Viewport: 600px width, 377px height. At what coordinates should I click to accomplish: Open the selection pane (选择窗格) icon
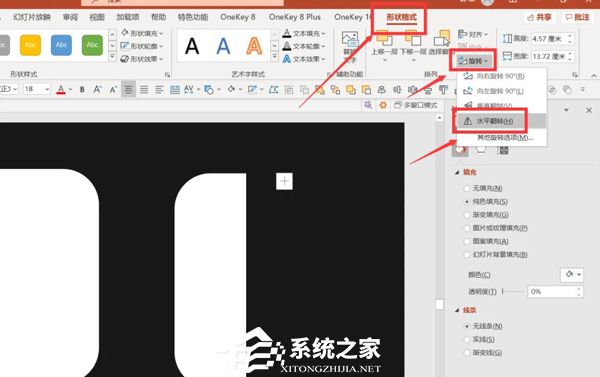tap(442, 39)
